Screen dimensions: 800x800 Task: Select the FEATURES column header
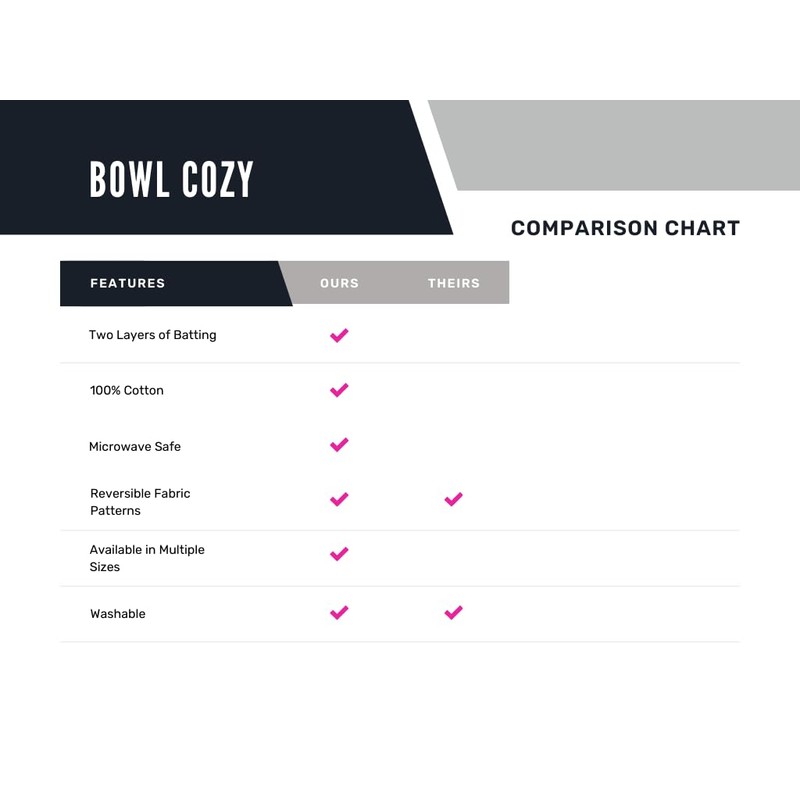[128, 283]
